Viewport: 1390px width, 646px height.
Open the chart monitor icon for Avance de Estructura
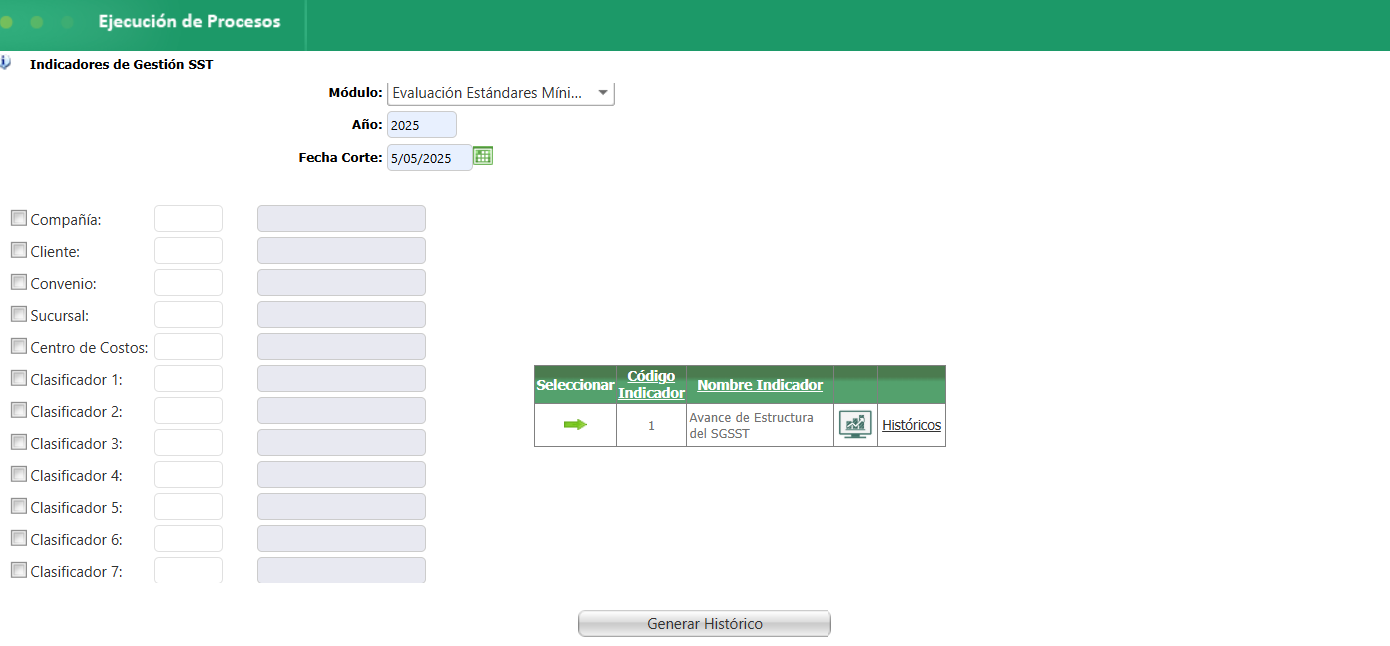click(x=855, y=425)
